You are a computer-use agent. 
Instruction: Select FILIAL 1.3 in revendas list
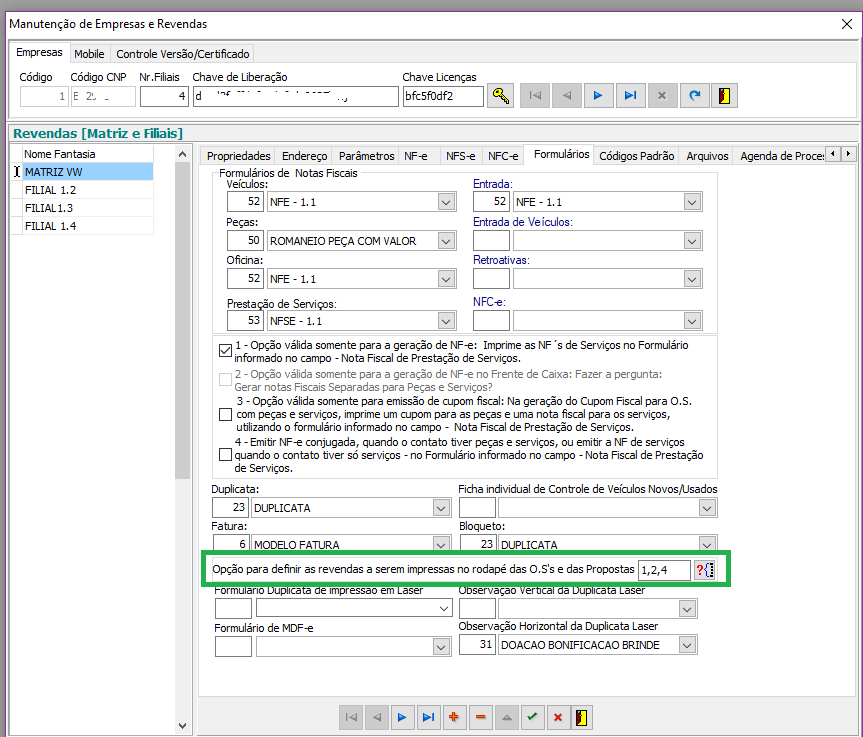pyautogui.click(x=88, y=208)
